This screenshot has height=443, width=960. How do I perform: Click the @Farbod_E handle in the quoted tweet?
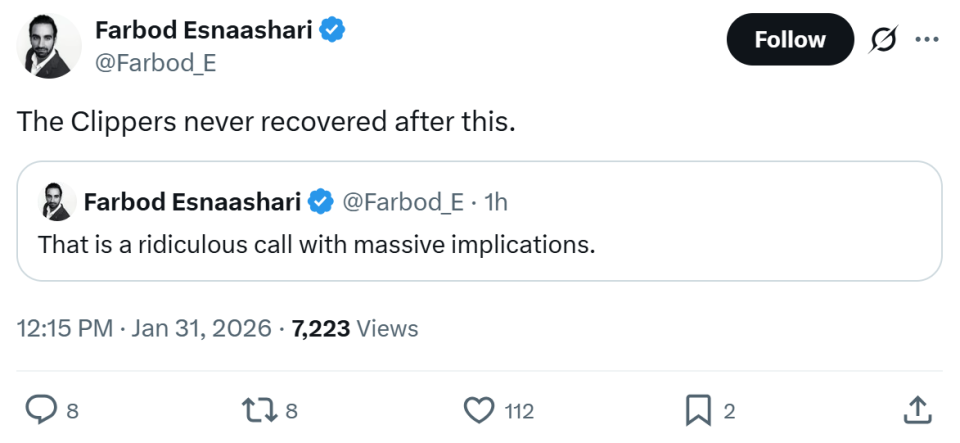click(403, 202)
